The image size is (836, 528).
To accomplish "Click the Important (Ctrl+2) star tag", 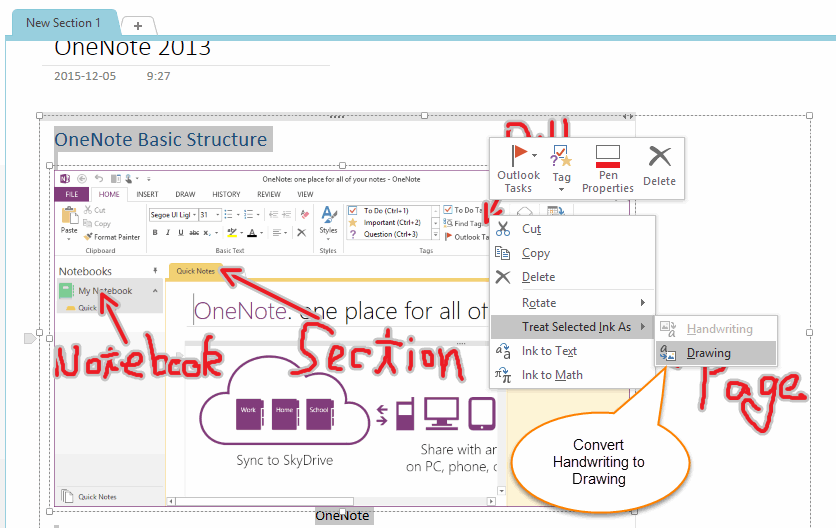I will [x=353, y=222].
